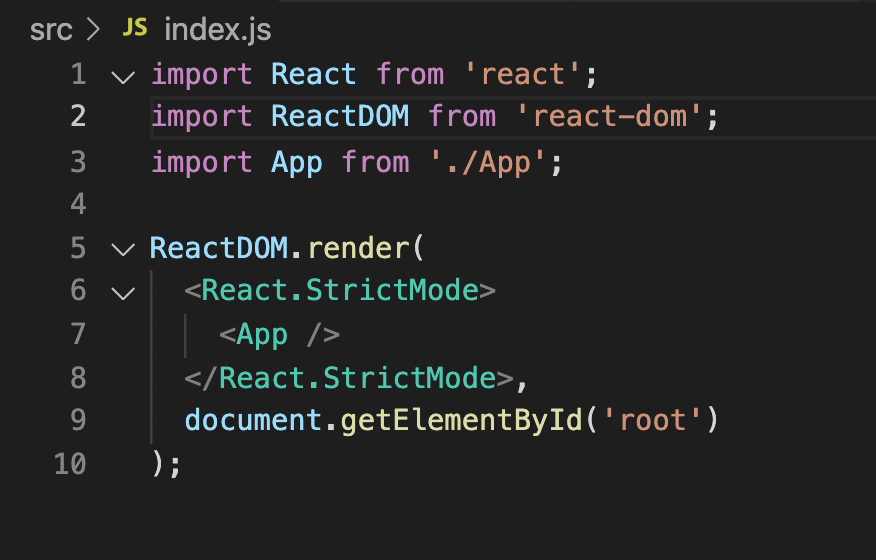
Task: Click 'import' keyword on line 1
Action: pos(202,75)
